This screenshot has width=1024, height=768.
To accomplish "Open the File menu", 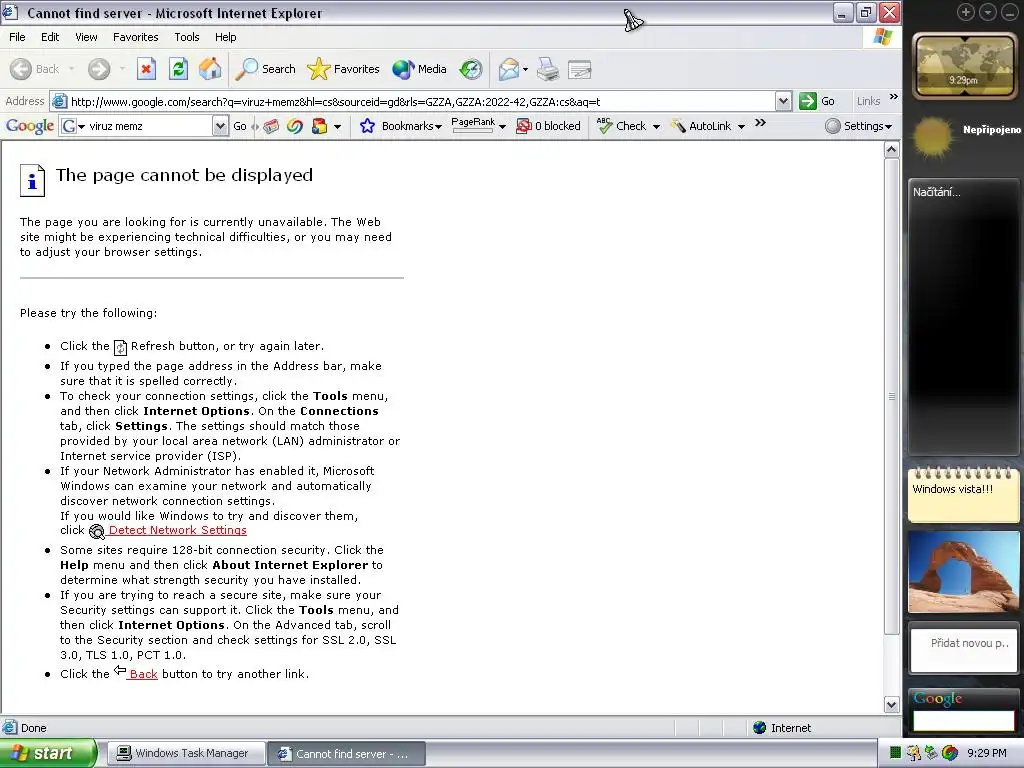I will click(17, 37).
